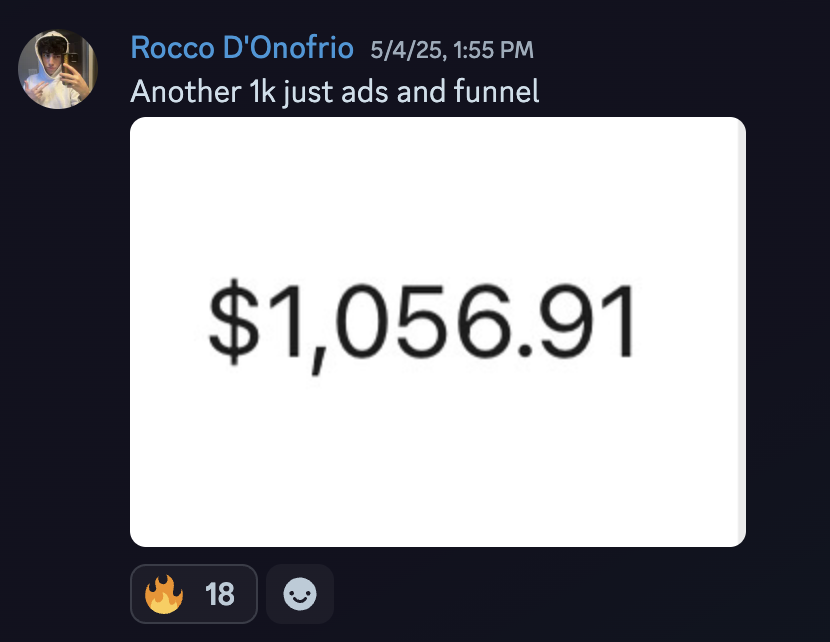The image size is (830, 642).
Task: Click the reaction count 18
Action: 220,594
